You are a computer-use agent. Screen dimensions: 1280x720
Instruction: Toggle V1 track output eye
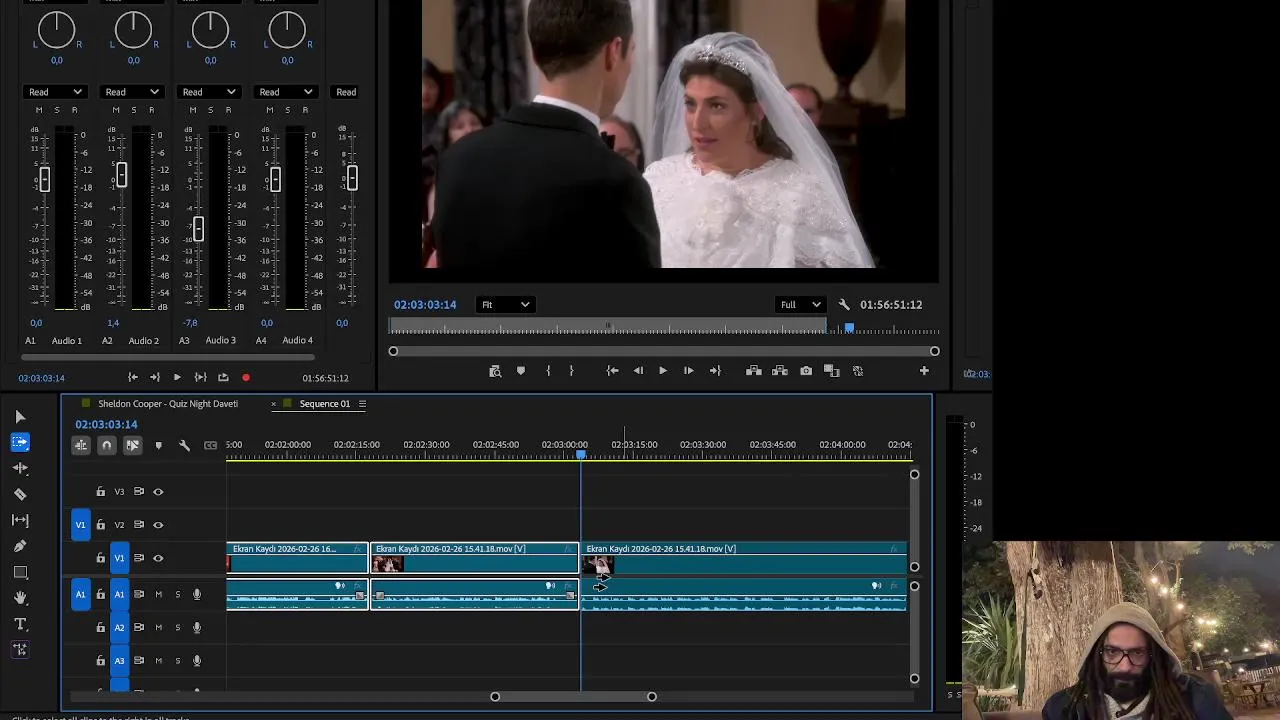point(158,558)
